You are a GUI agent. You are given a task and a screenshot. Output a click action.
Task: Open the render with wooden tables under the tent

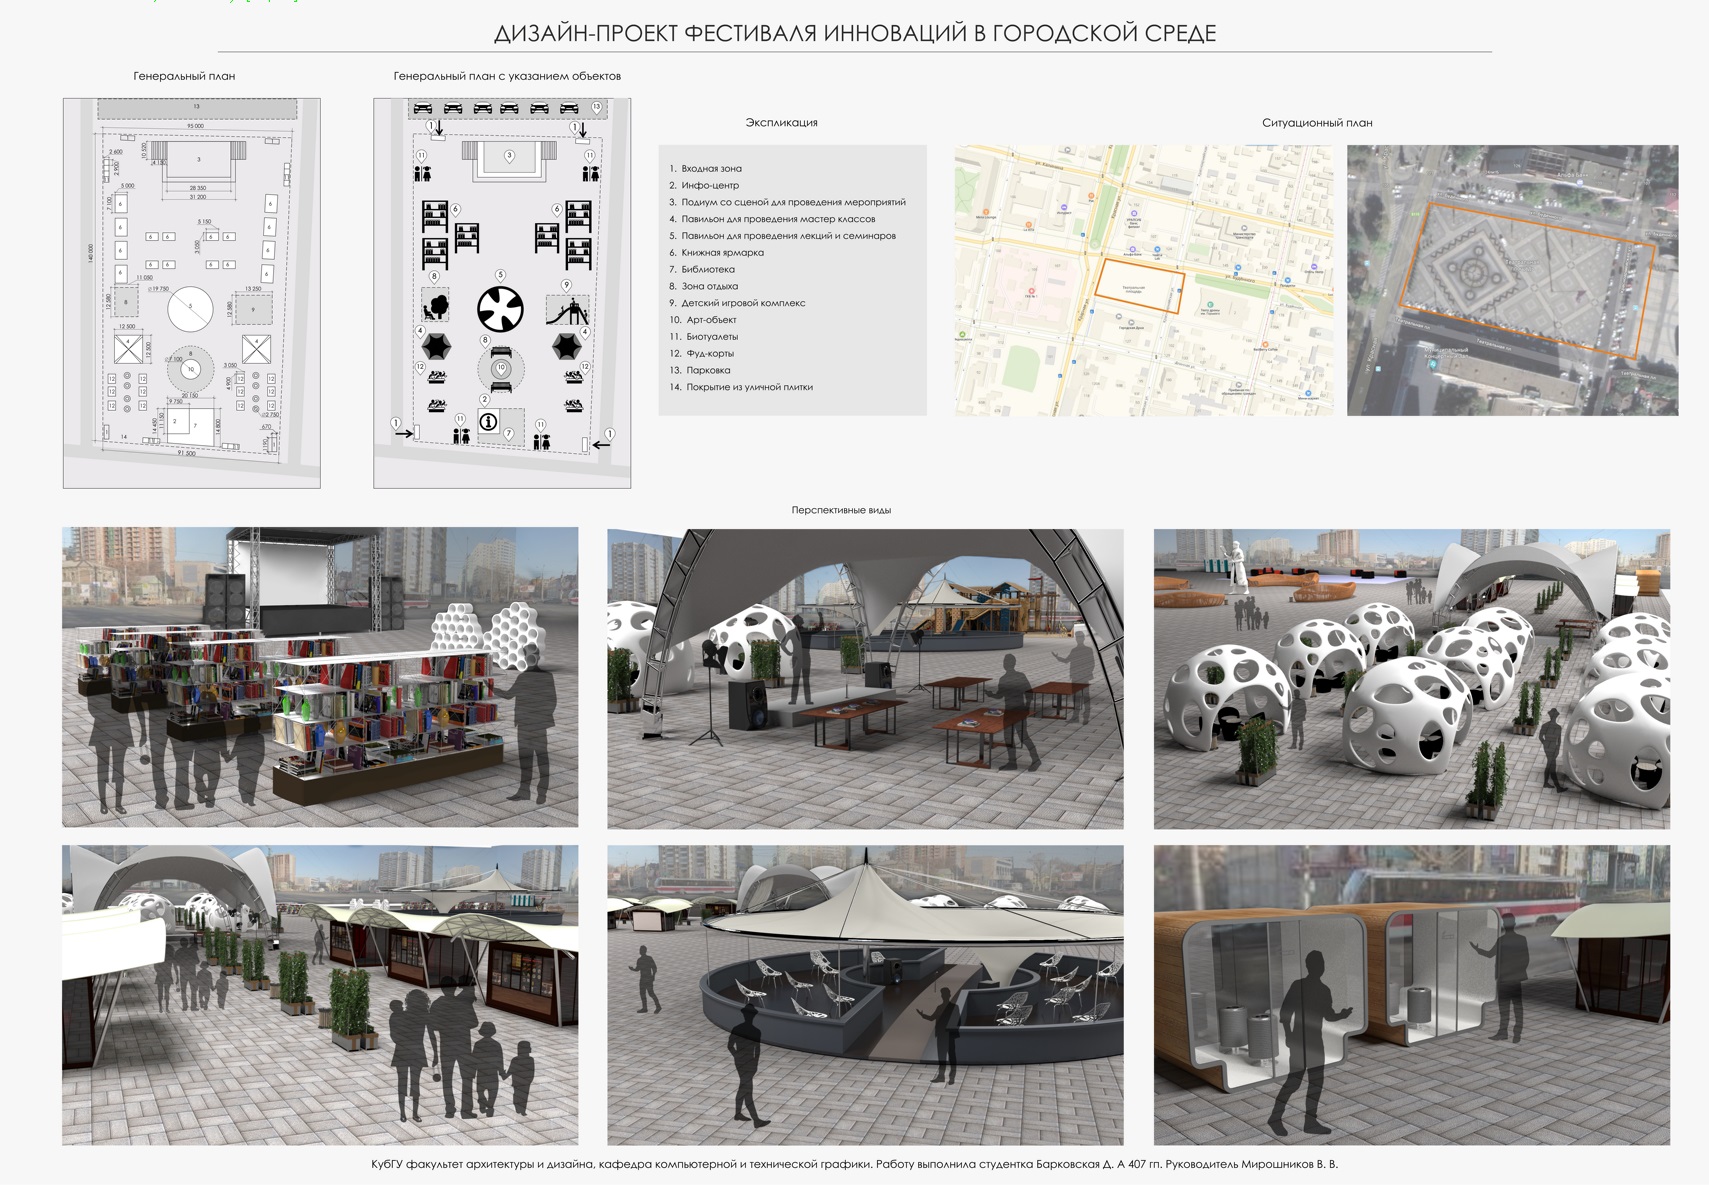click(x=865, y=678)
